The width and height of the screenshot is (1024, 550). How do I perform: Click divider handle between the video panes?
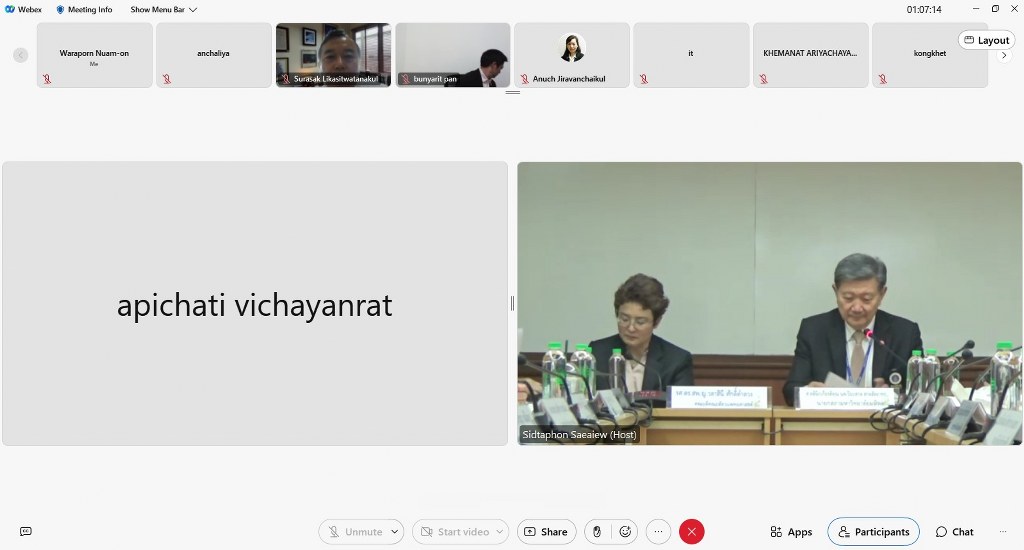(512, 303)
